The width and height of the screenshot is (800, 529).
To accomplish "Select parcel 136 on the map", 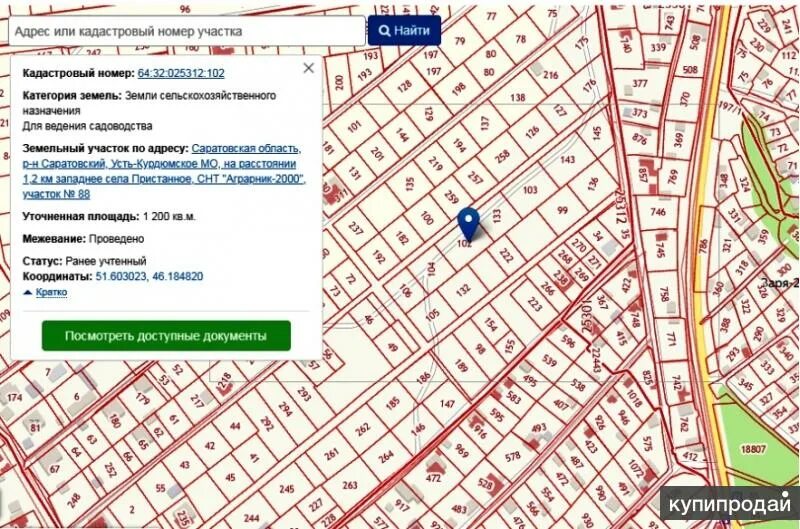I will pos(592,184).
